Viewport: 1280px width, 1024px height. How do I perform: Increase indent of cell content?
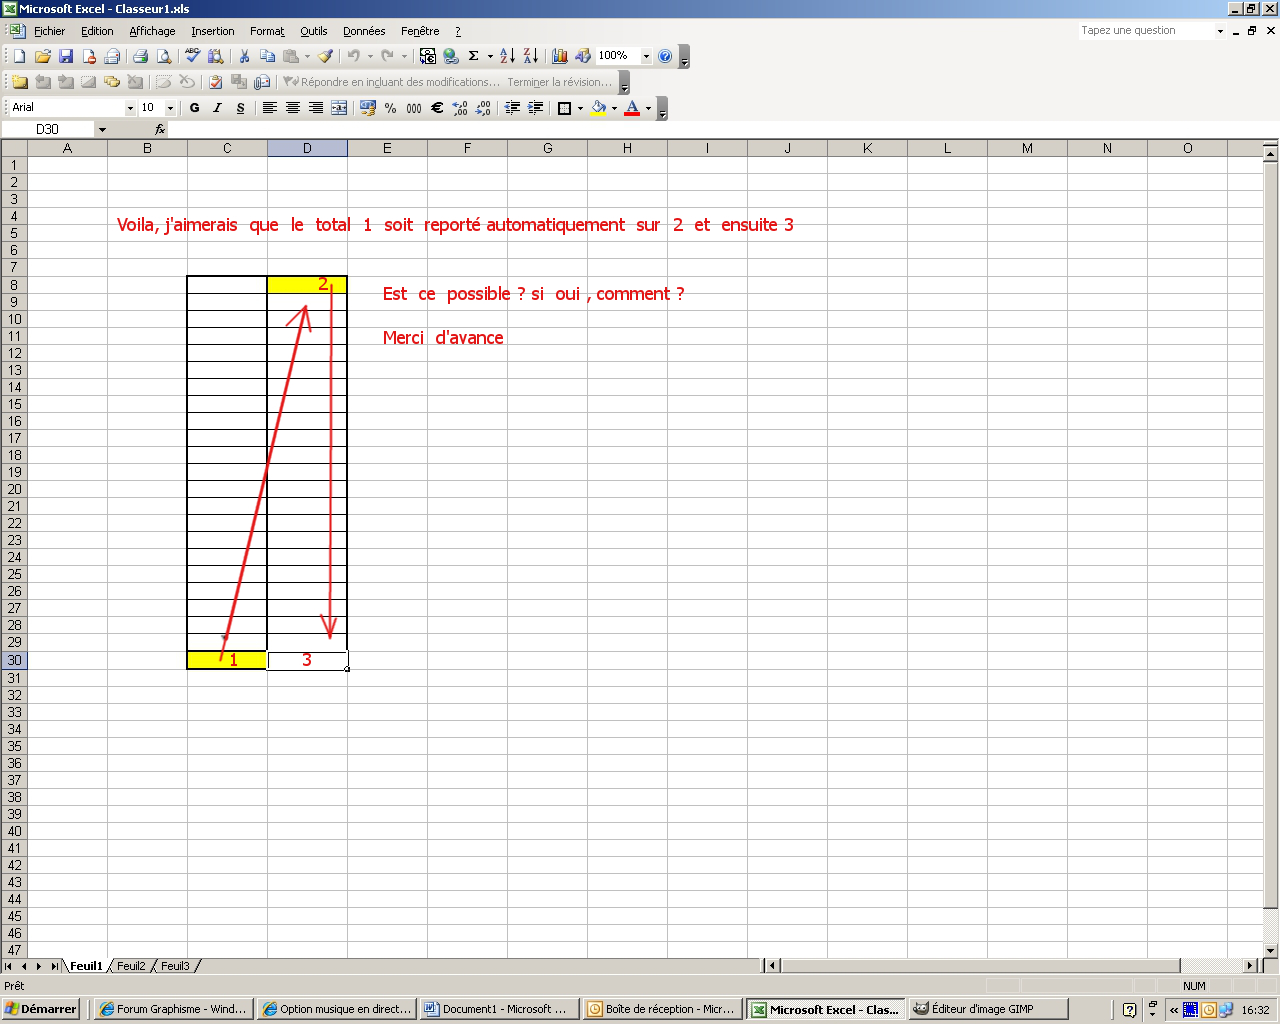coord(535,108)
